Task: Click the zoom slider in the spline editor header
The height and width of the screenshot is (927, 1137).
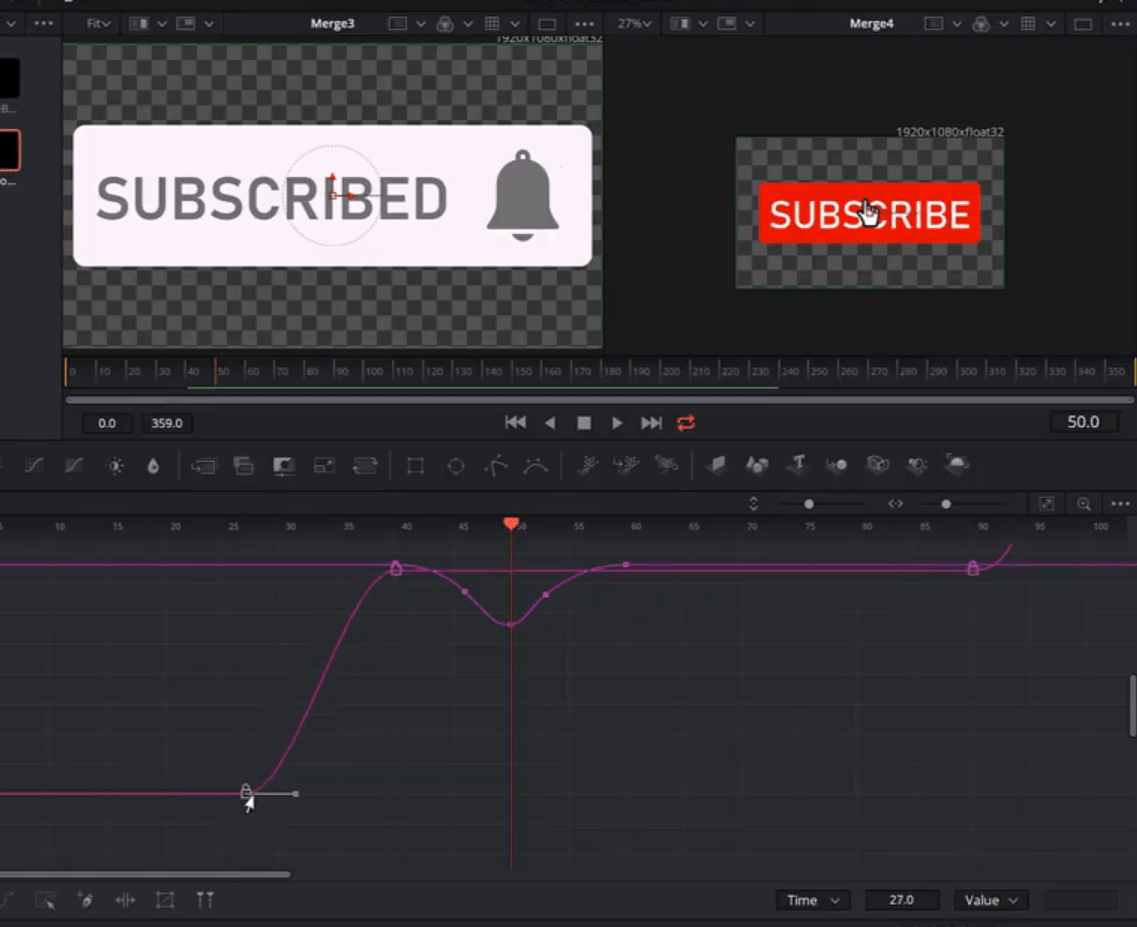Action: point(945,503)
